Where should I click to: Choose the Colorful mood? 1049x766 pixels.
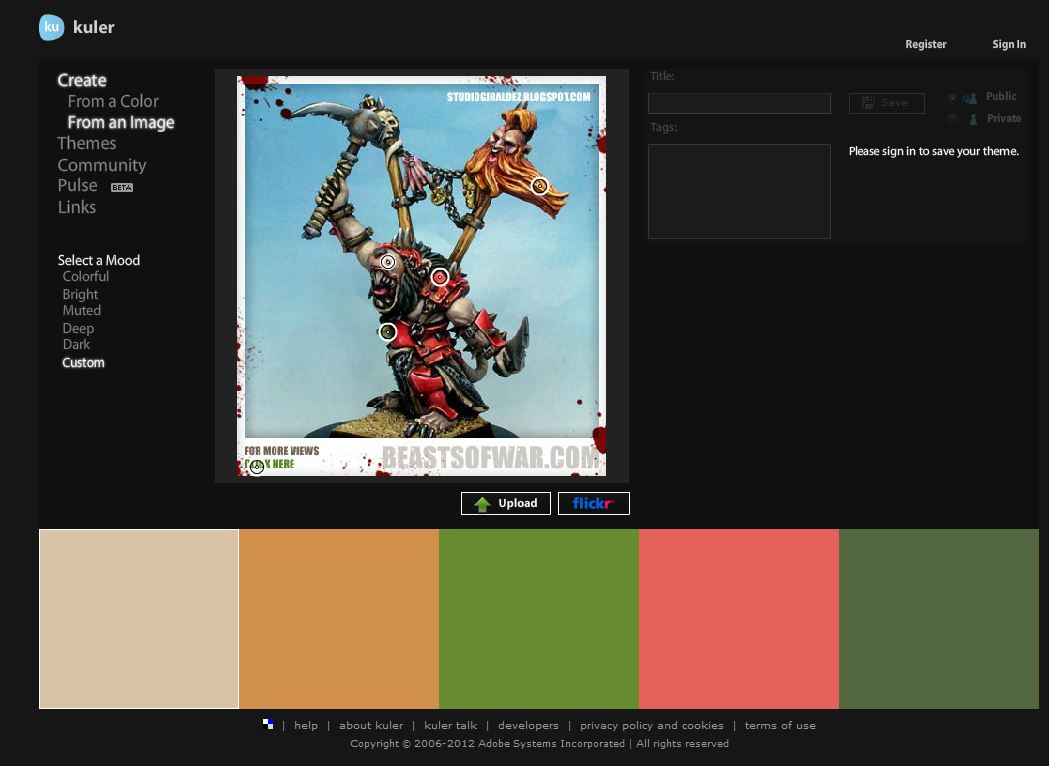pos(86,277)
